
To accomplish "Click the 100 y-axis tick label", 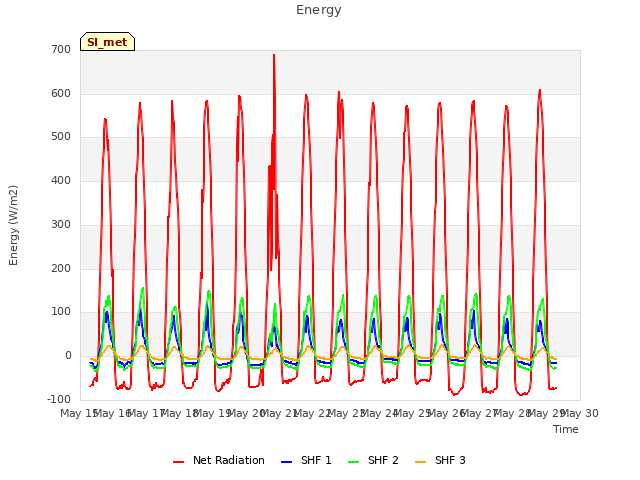I will (x=61, y=312).
